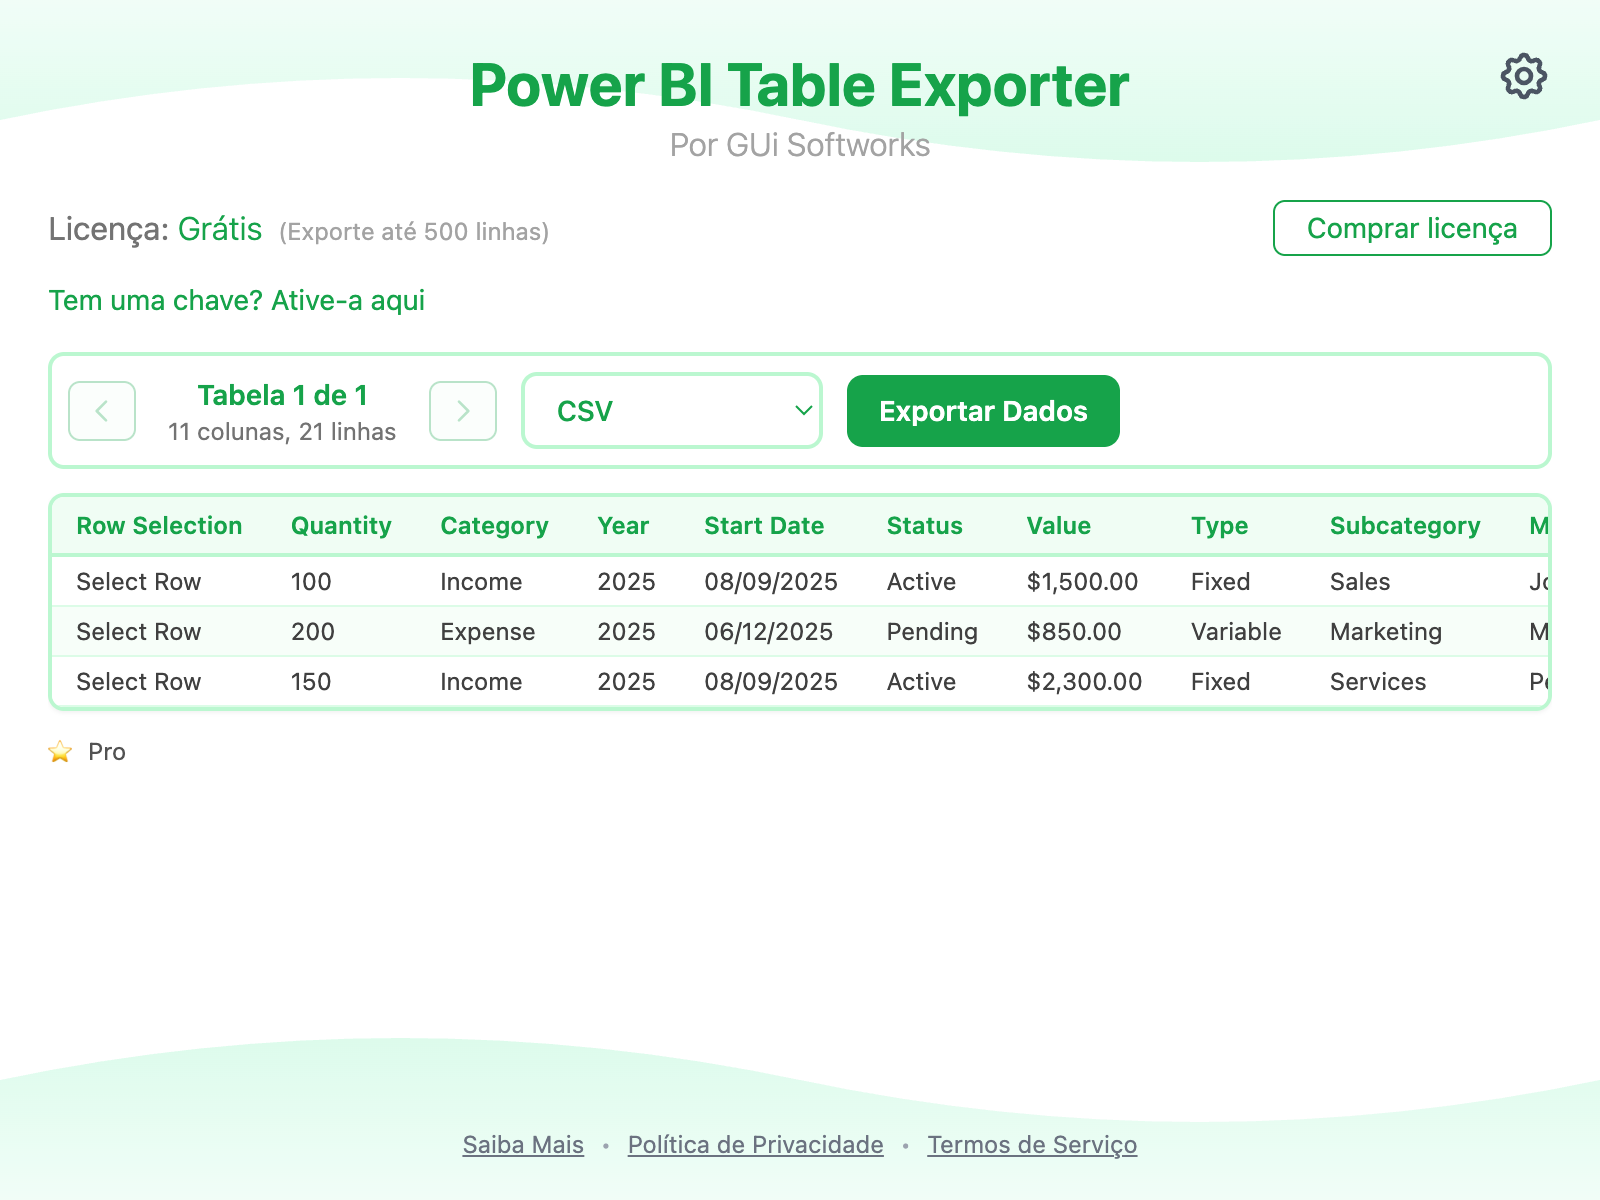Click the previous table arrow

tap(101, 410)
